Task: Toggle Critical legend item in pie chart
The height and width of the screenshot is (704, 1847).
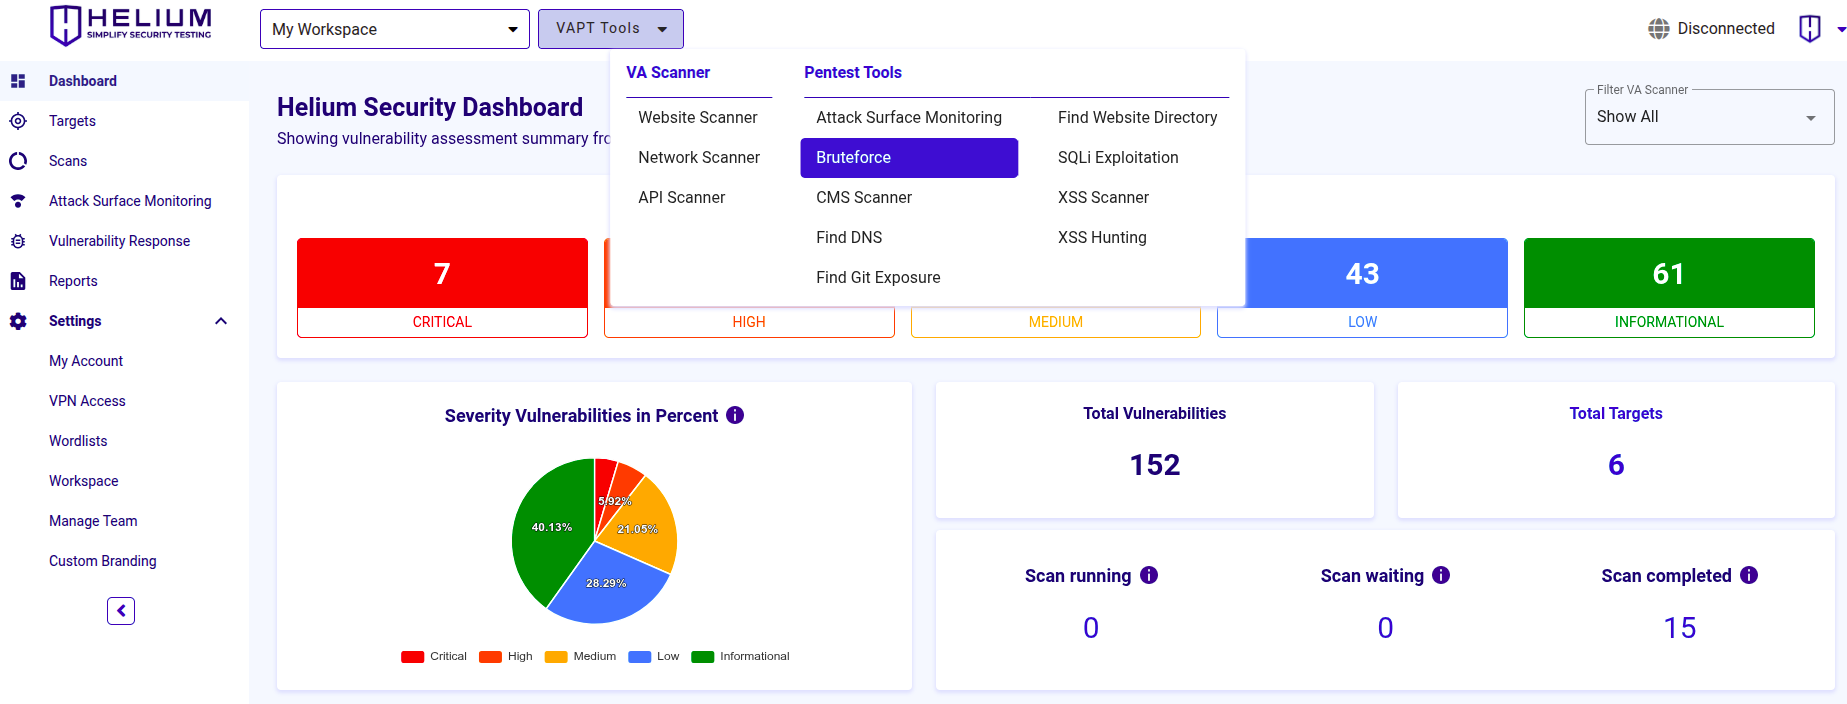Action: pyautogui.click(x=434, y=657)
